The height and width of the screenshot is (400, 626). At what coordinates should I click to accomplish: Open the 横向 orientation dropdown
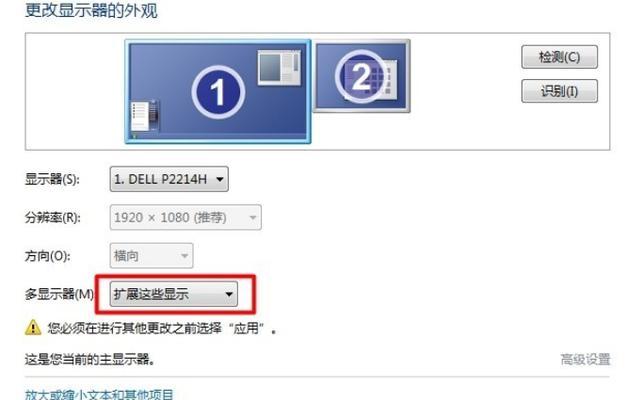[151, 255]
